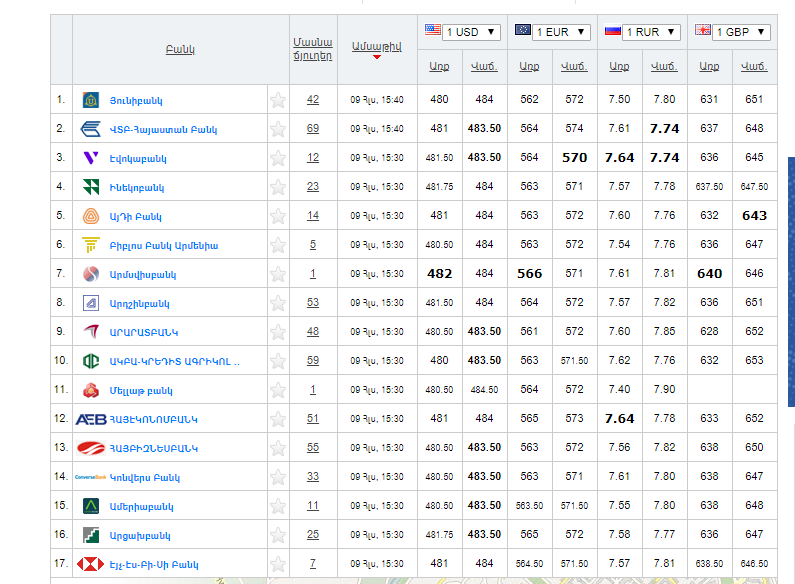Sort by USD sell rate header

[x=484, y=66]
